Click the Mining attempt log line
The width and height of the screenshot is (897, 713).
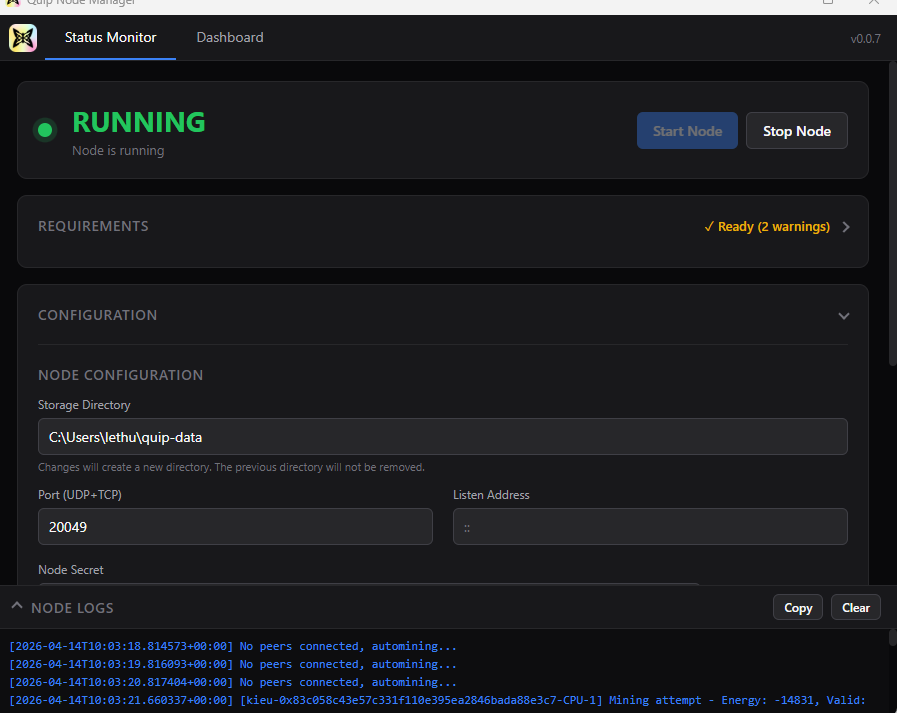click(438, 700)
